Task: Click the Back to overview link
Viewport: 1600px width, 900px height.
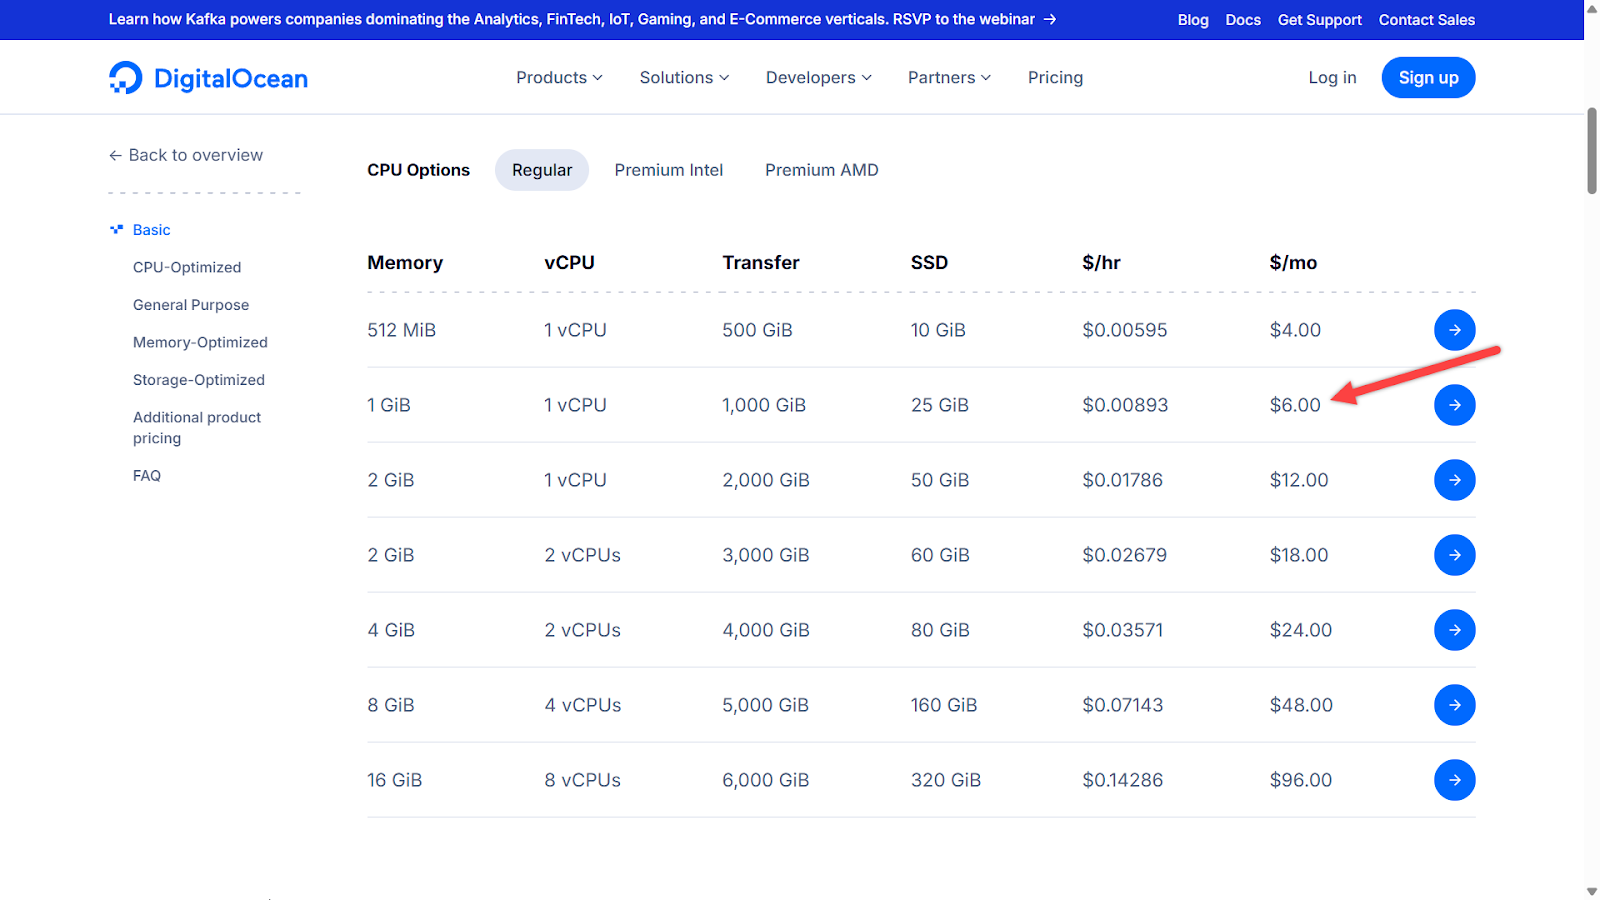Action: (x=186, y=155)
